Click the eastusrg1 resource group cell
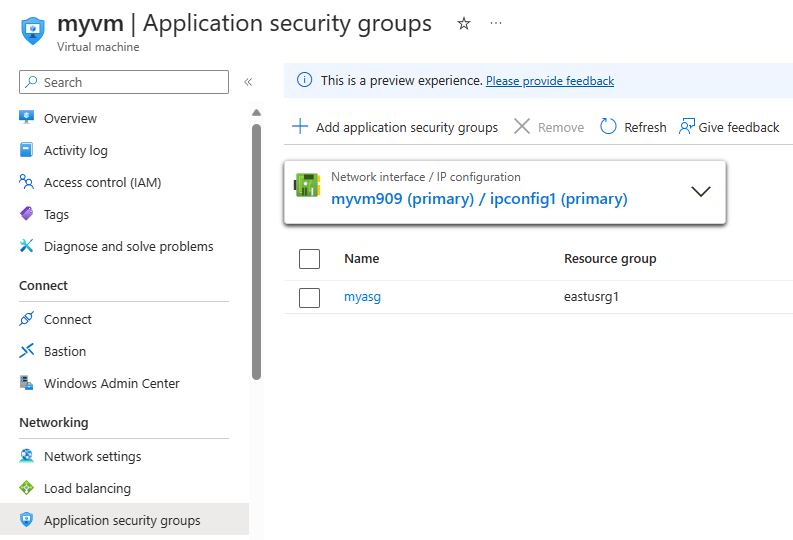The image size is (793, 540). click(591, 297)
